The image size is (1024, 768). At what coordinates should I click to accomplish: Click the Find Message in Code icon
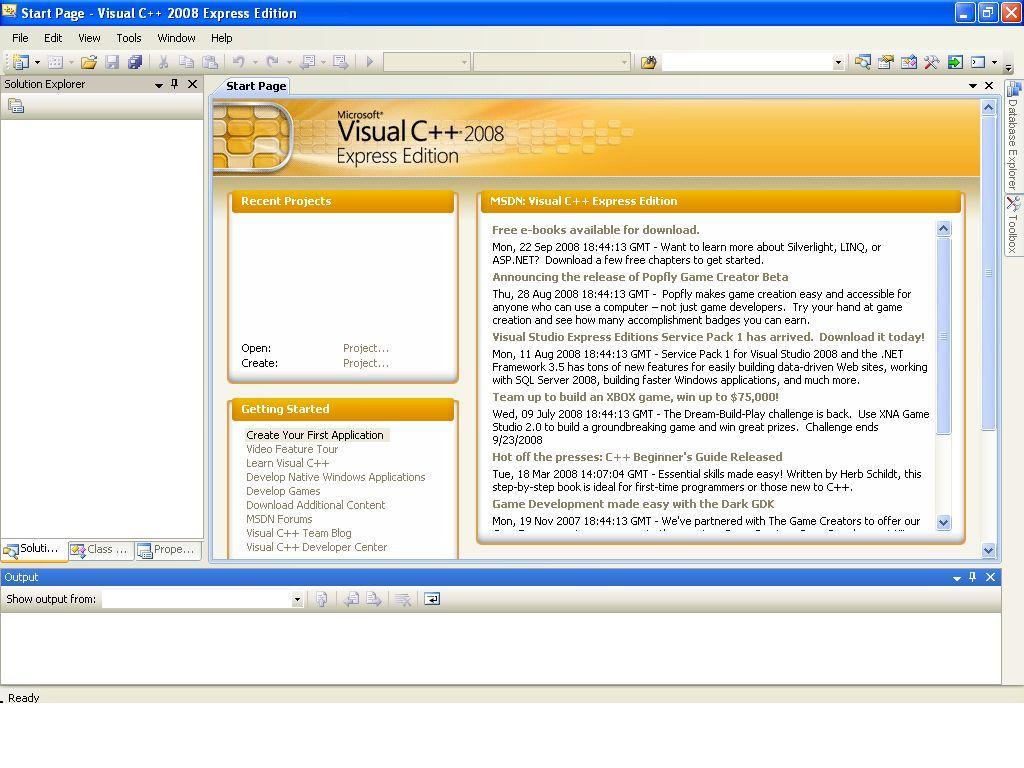tap(321, 599)
